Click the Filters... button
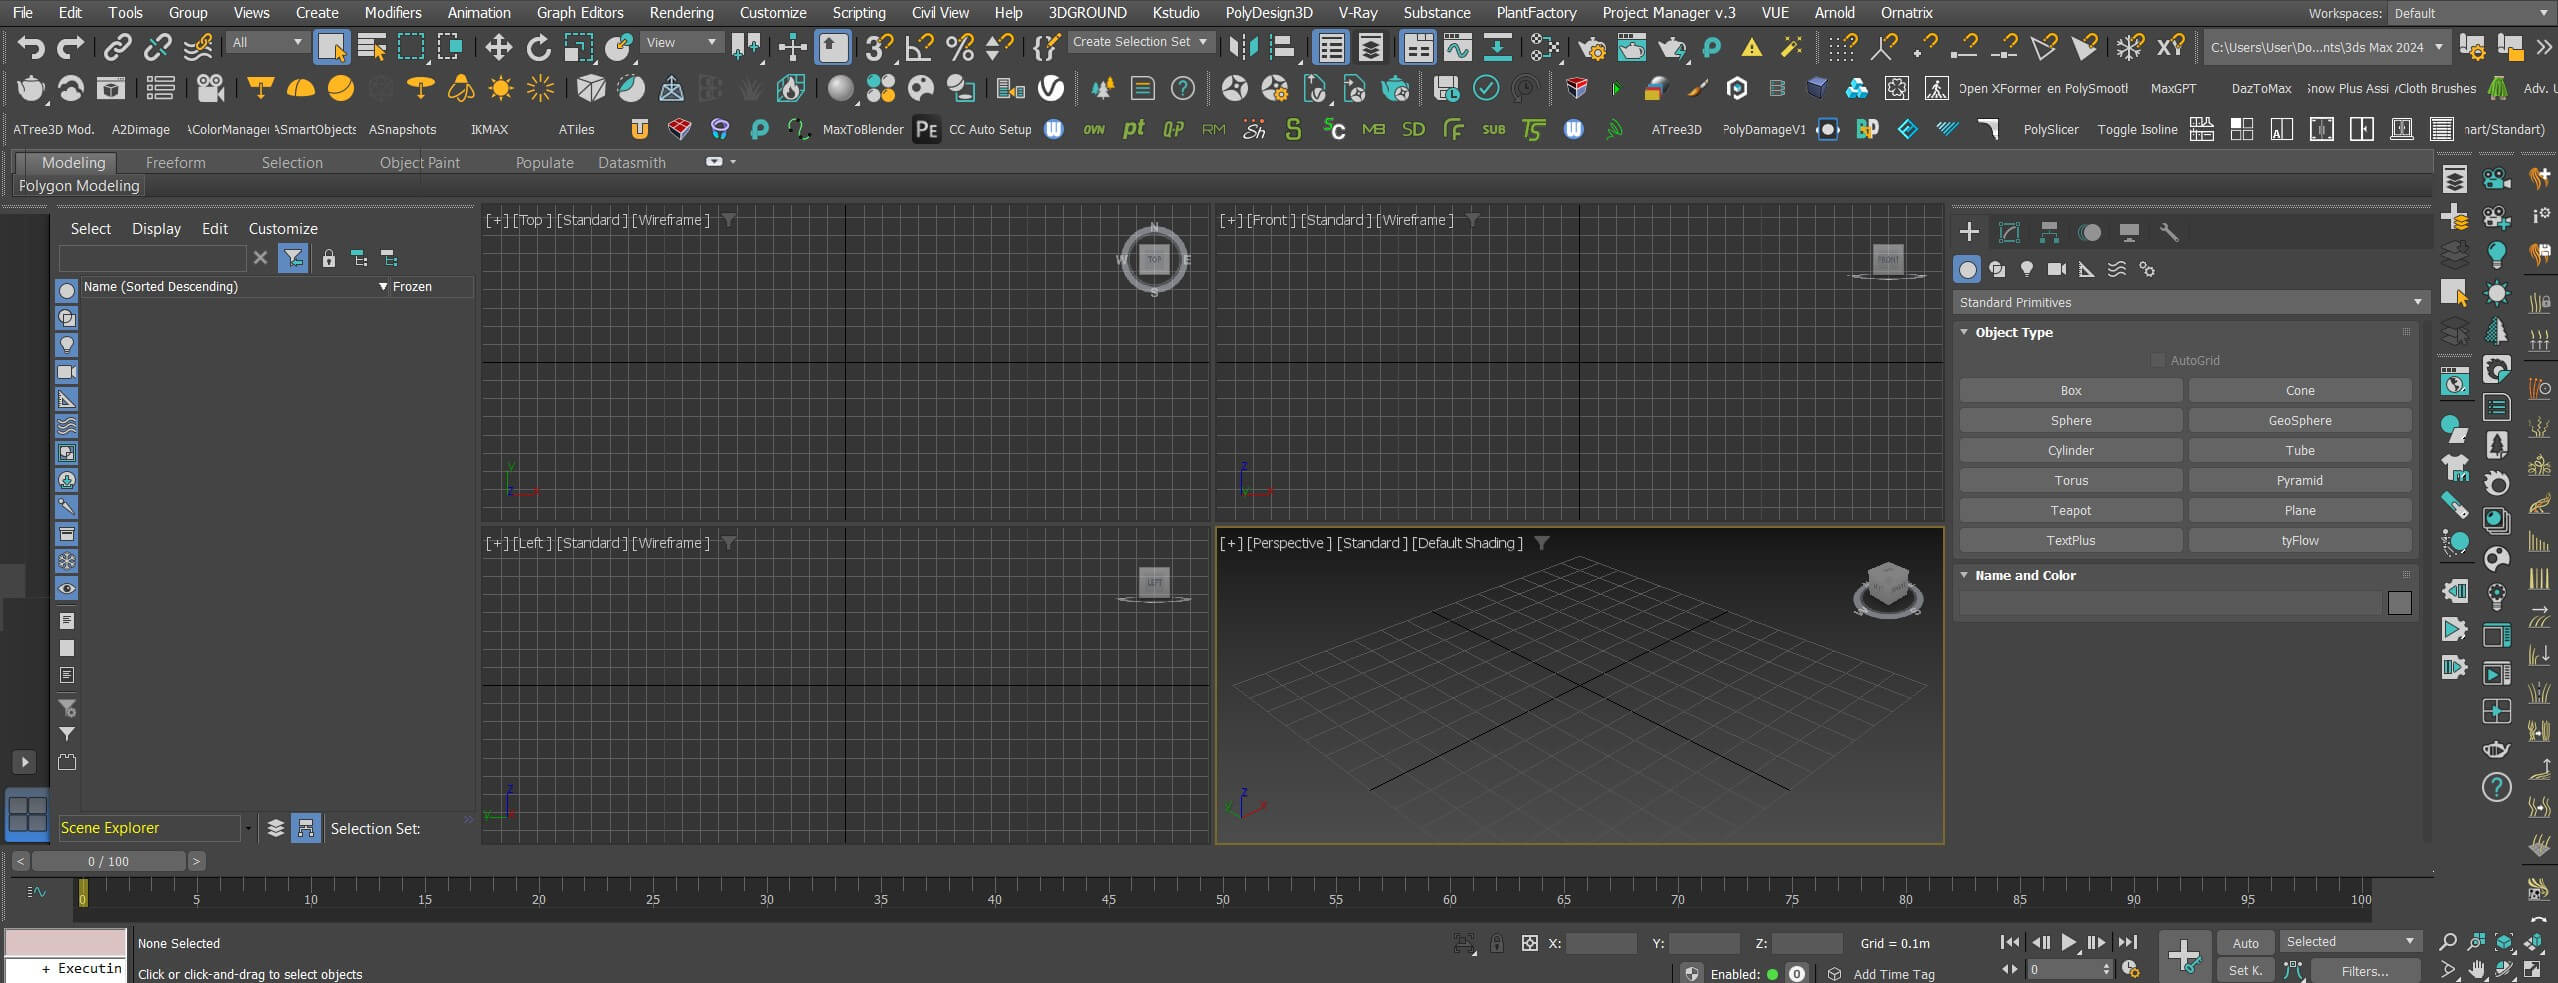Viewport: 2558px width, 983px height. click(x=2364, y=971)
